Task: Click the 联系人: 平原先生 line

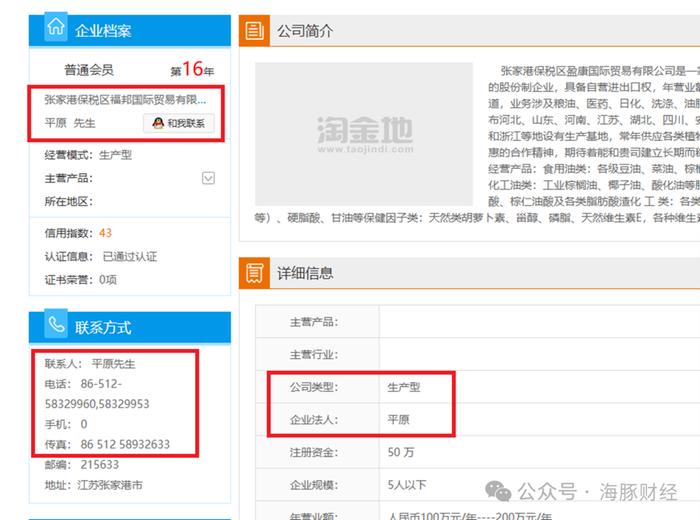Action: (x=90, y=364)
